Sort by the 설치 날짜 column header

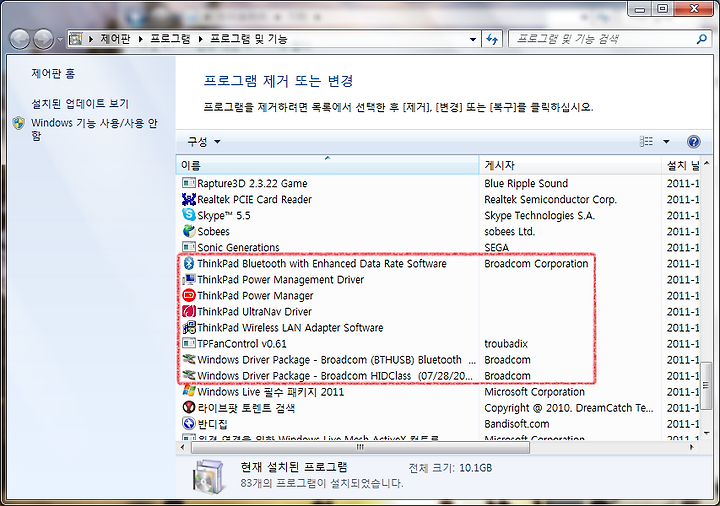pos(681,165)
